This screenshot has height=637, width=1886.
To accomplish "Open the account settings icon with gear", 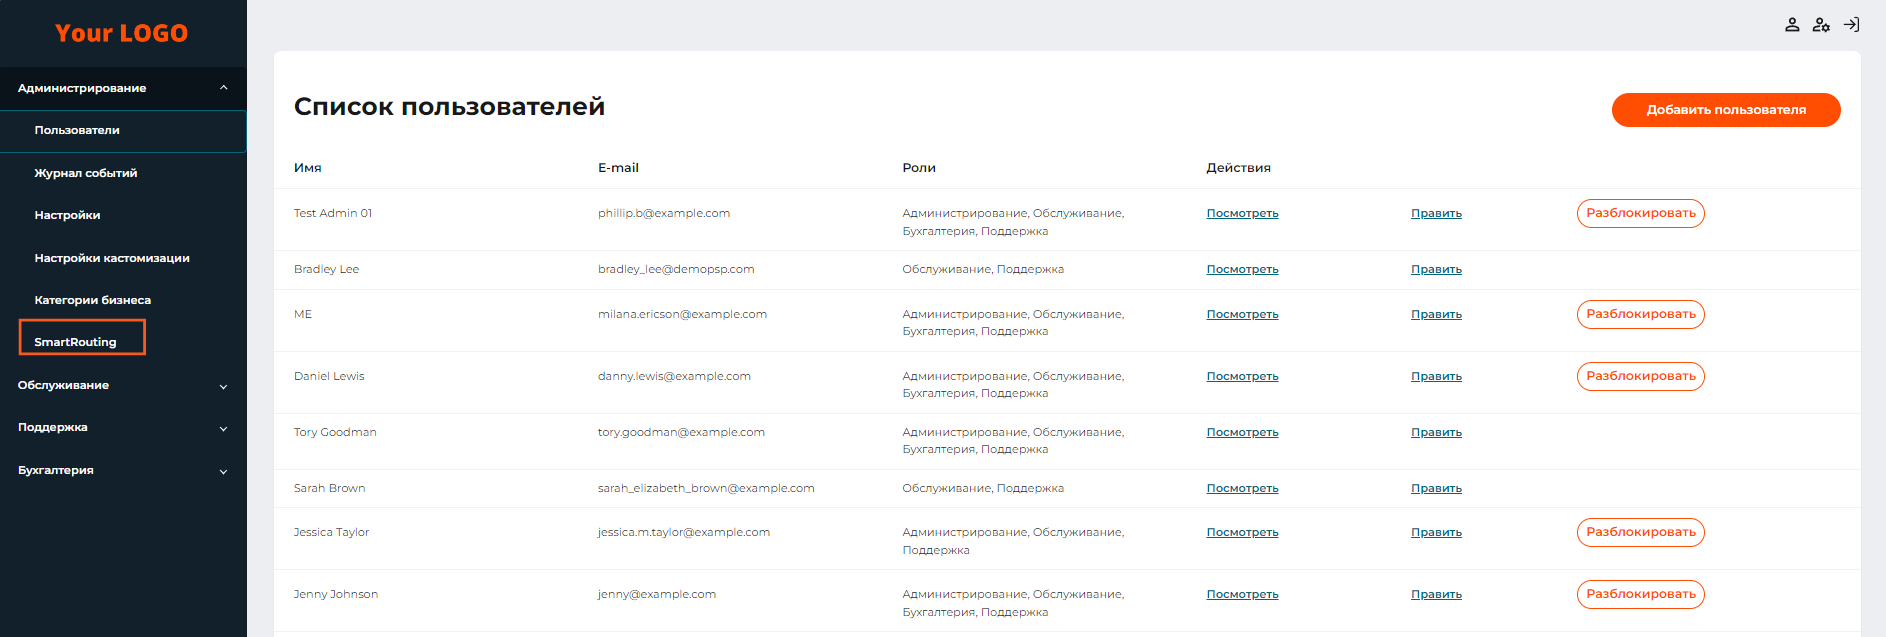I will click(x=1821, y=25).
